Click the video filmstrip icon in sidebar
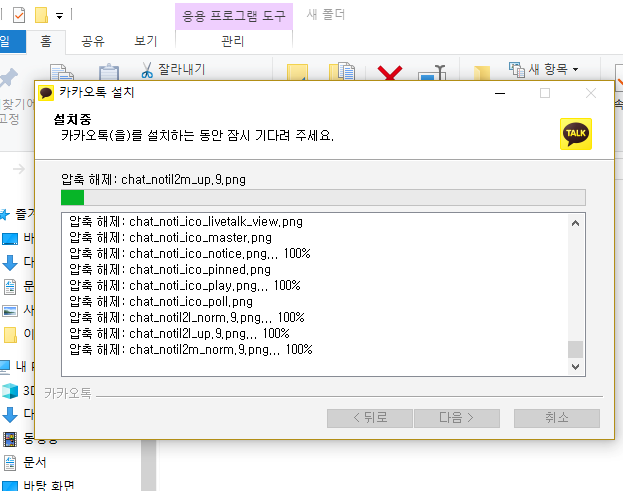The image size is (623, 491). coord(10,439)
